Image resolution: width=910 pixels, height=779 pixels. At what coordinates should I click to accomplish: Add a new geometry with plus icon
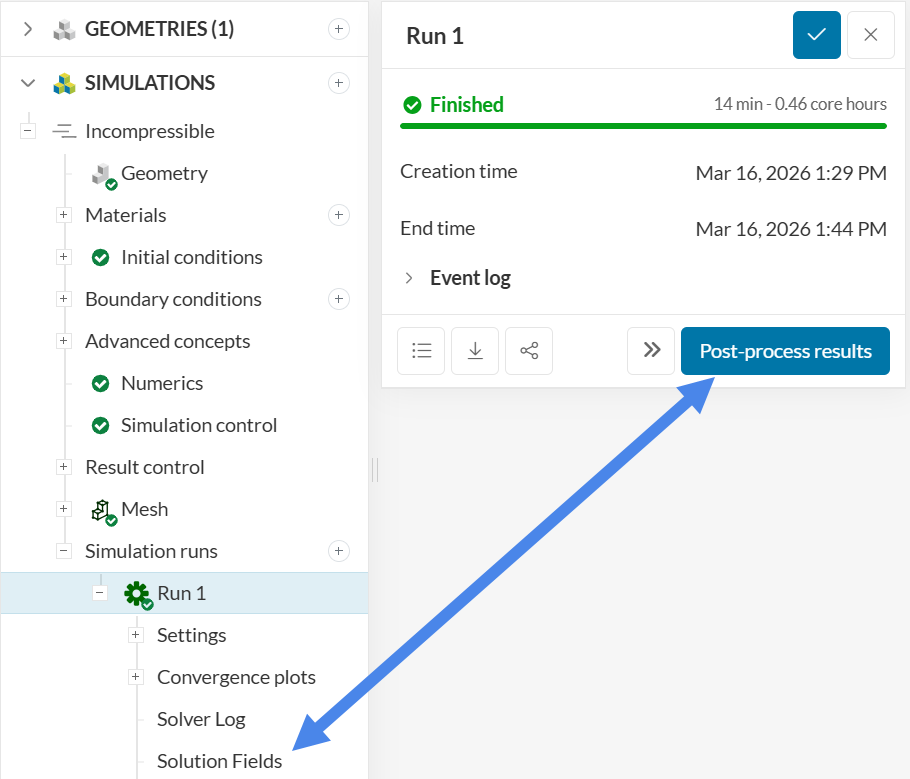339,29
